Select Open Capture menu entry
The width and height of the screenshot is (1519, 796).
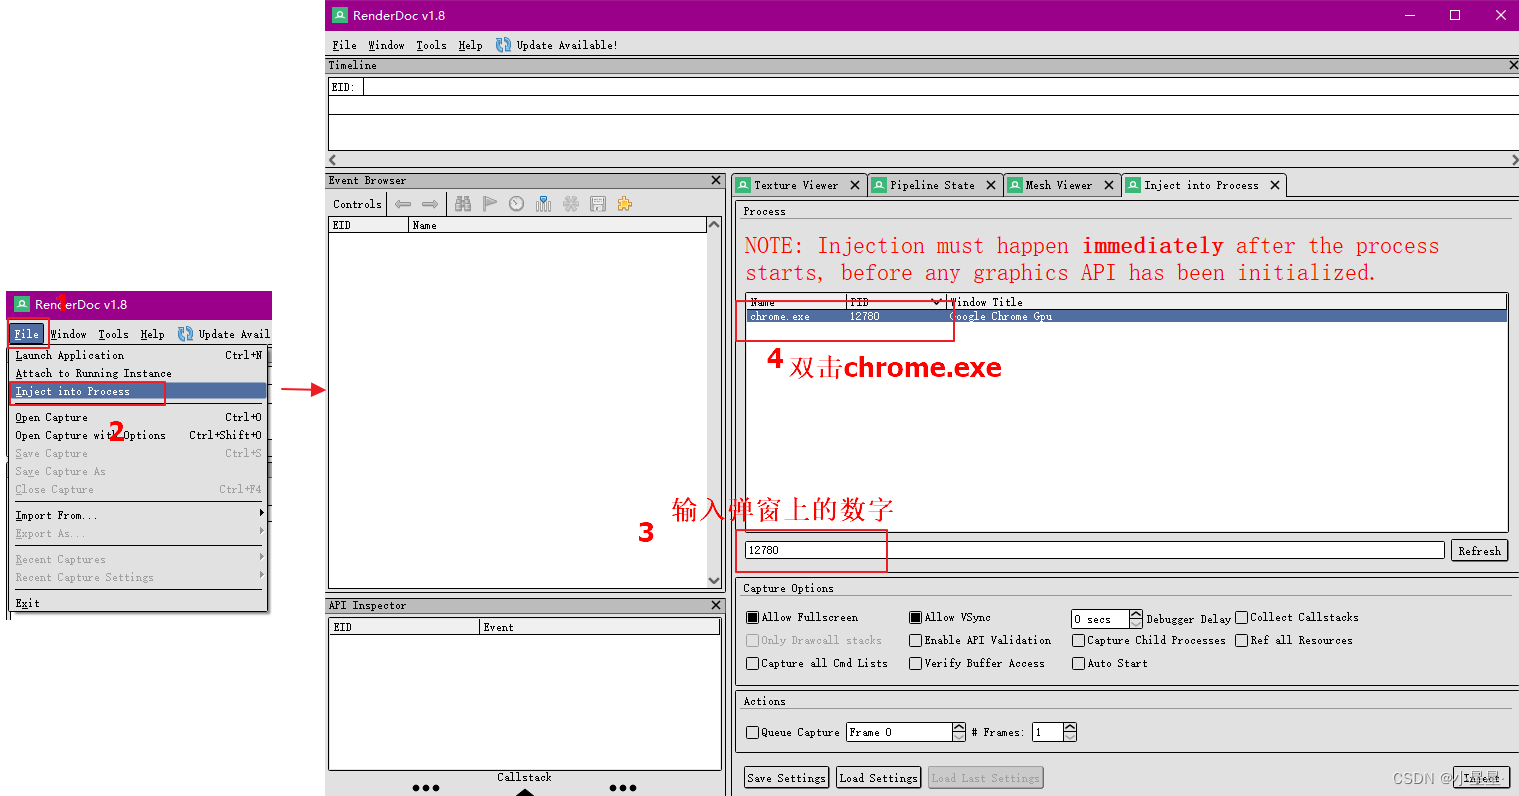[139, 417]
